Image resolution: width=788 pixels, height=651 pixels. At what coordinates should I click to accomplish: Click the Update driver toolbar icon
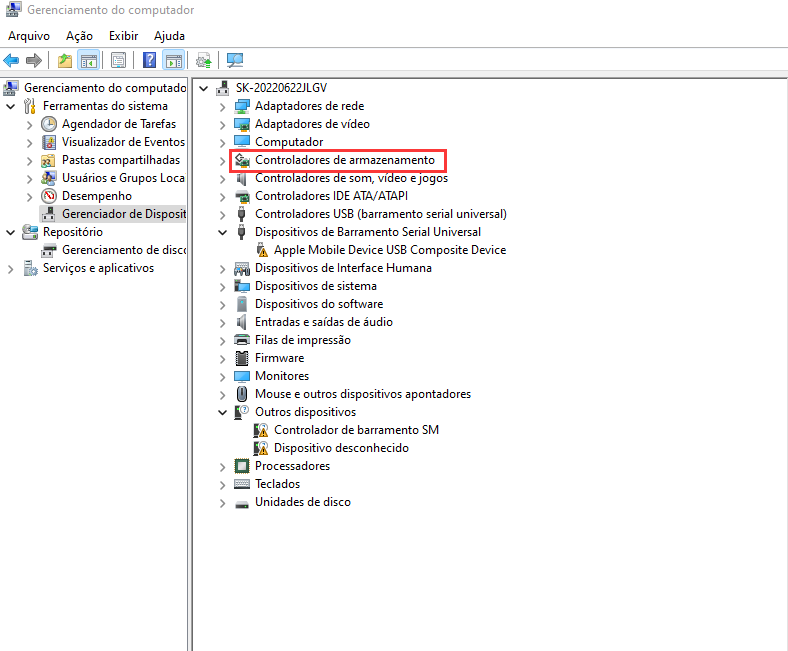(x=204, y=61)
